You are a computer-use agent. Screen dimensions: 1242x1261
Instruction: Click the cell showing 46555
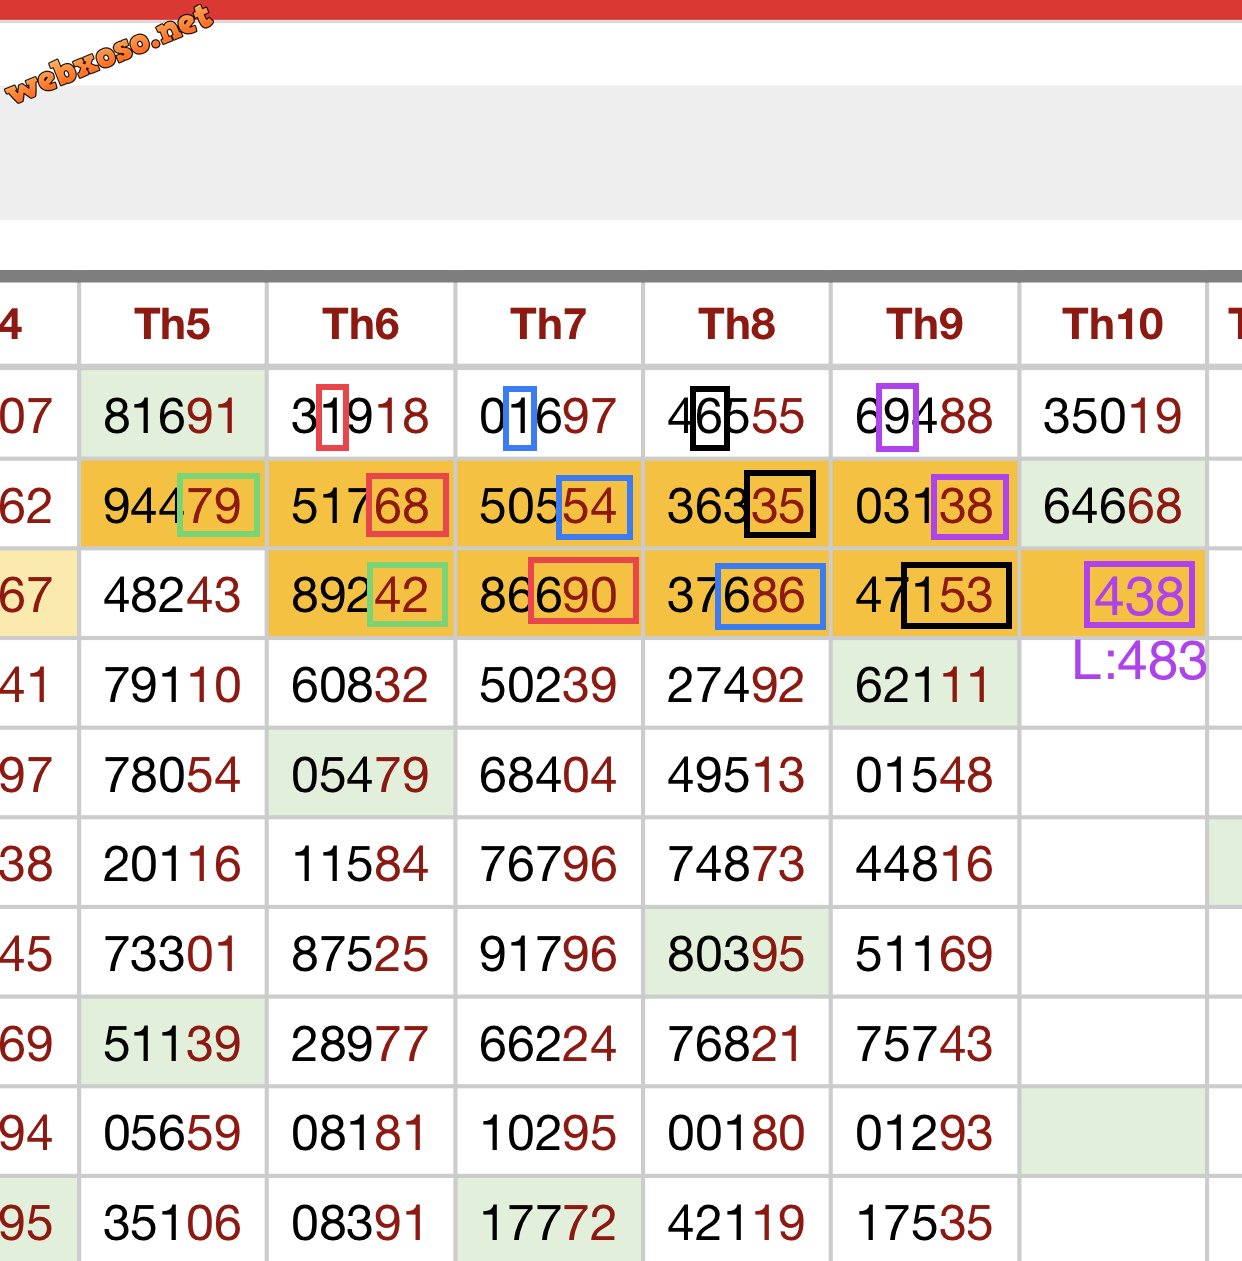click(737, 415)
